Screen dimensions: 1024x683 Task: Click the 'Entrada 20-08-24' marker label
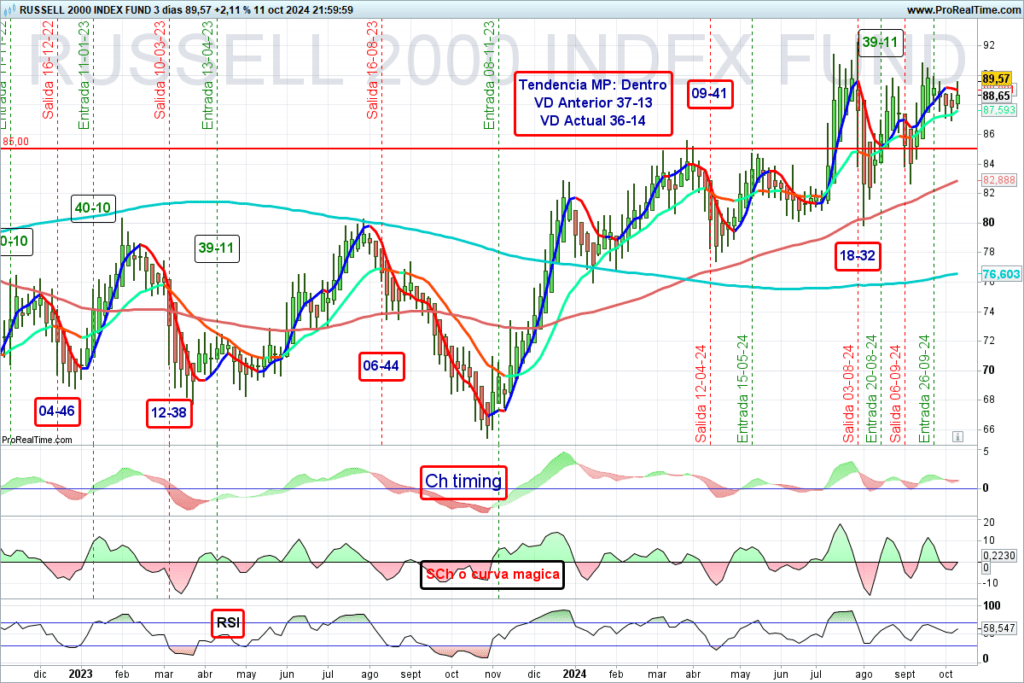click(x=872, y=389)
